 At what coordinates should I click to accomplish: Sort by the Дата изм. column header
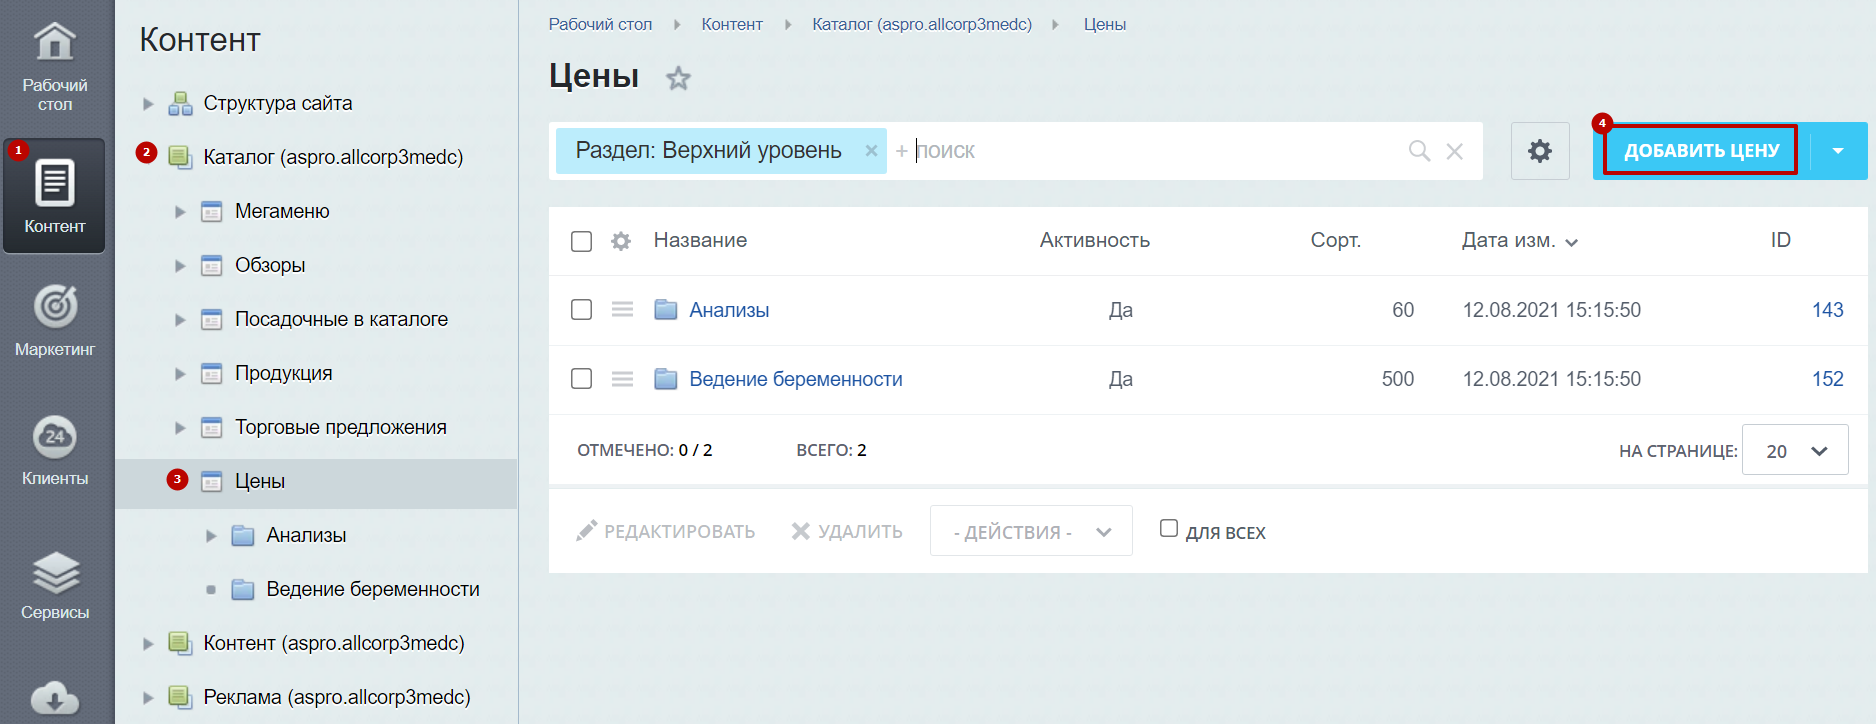click(1519, 241)
